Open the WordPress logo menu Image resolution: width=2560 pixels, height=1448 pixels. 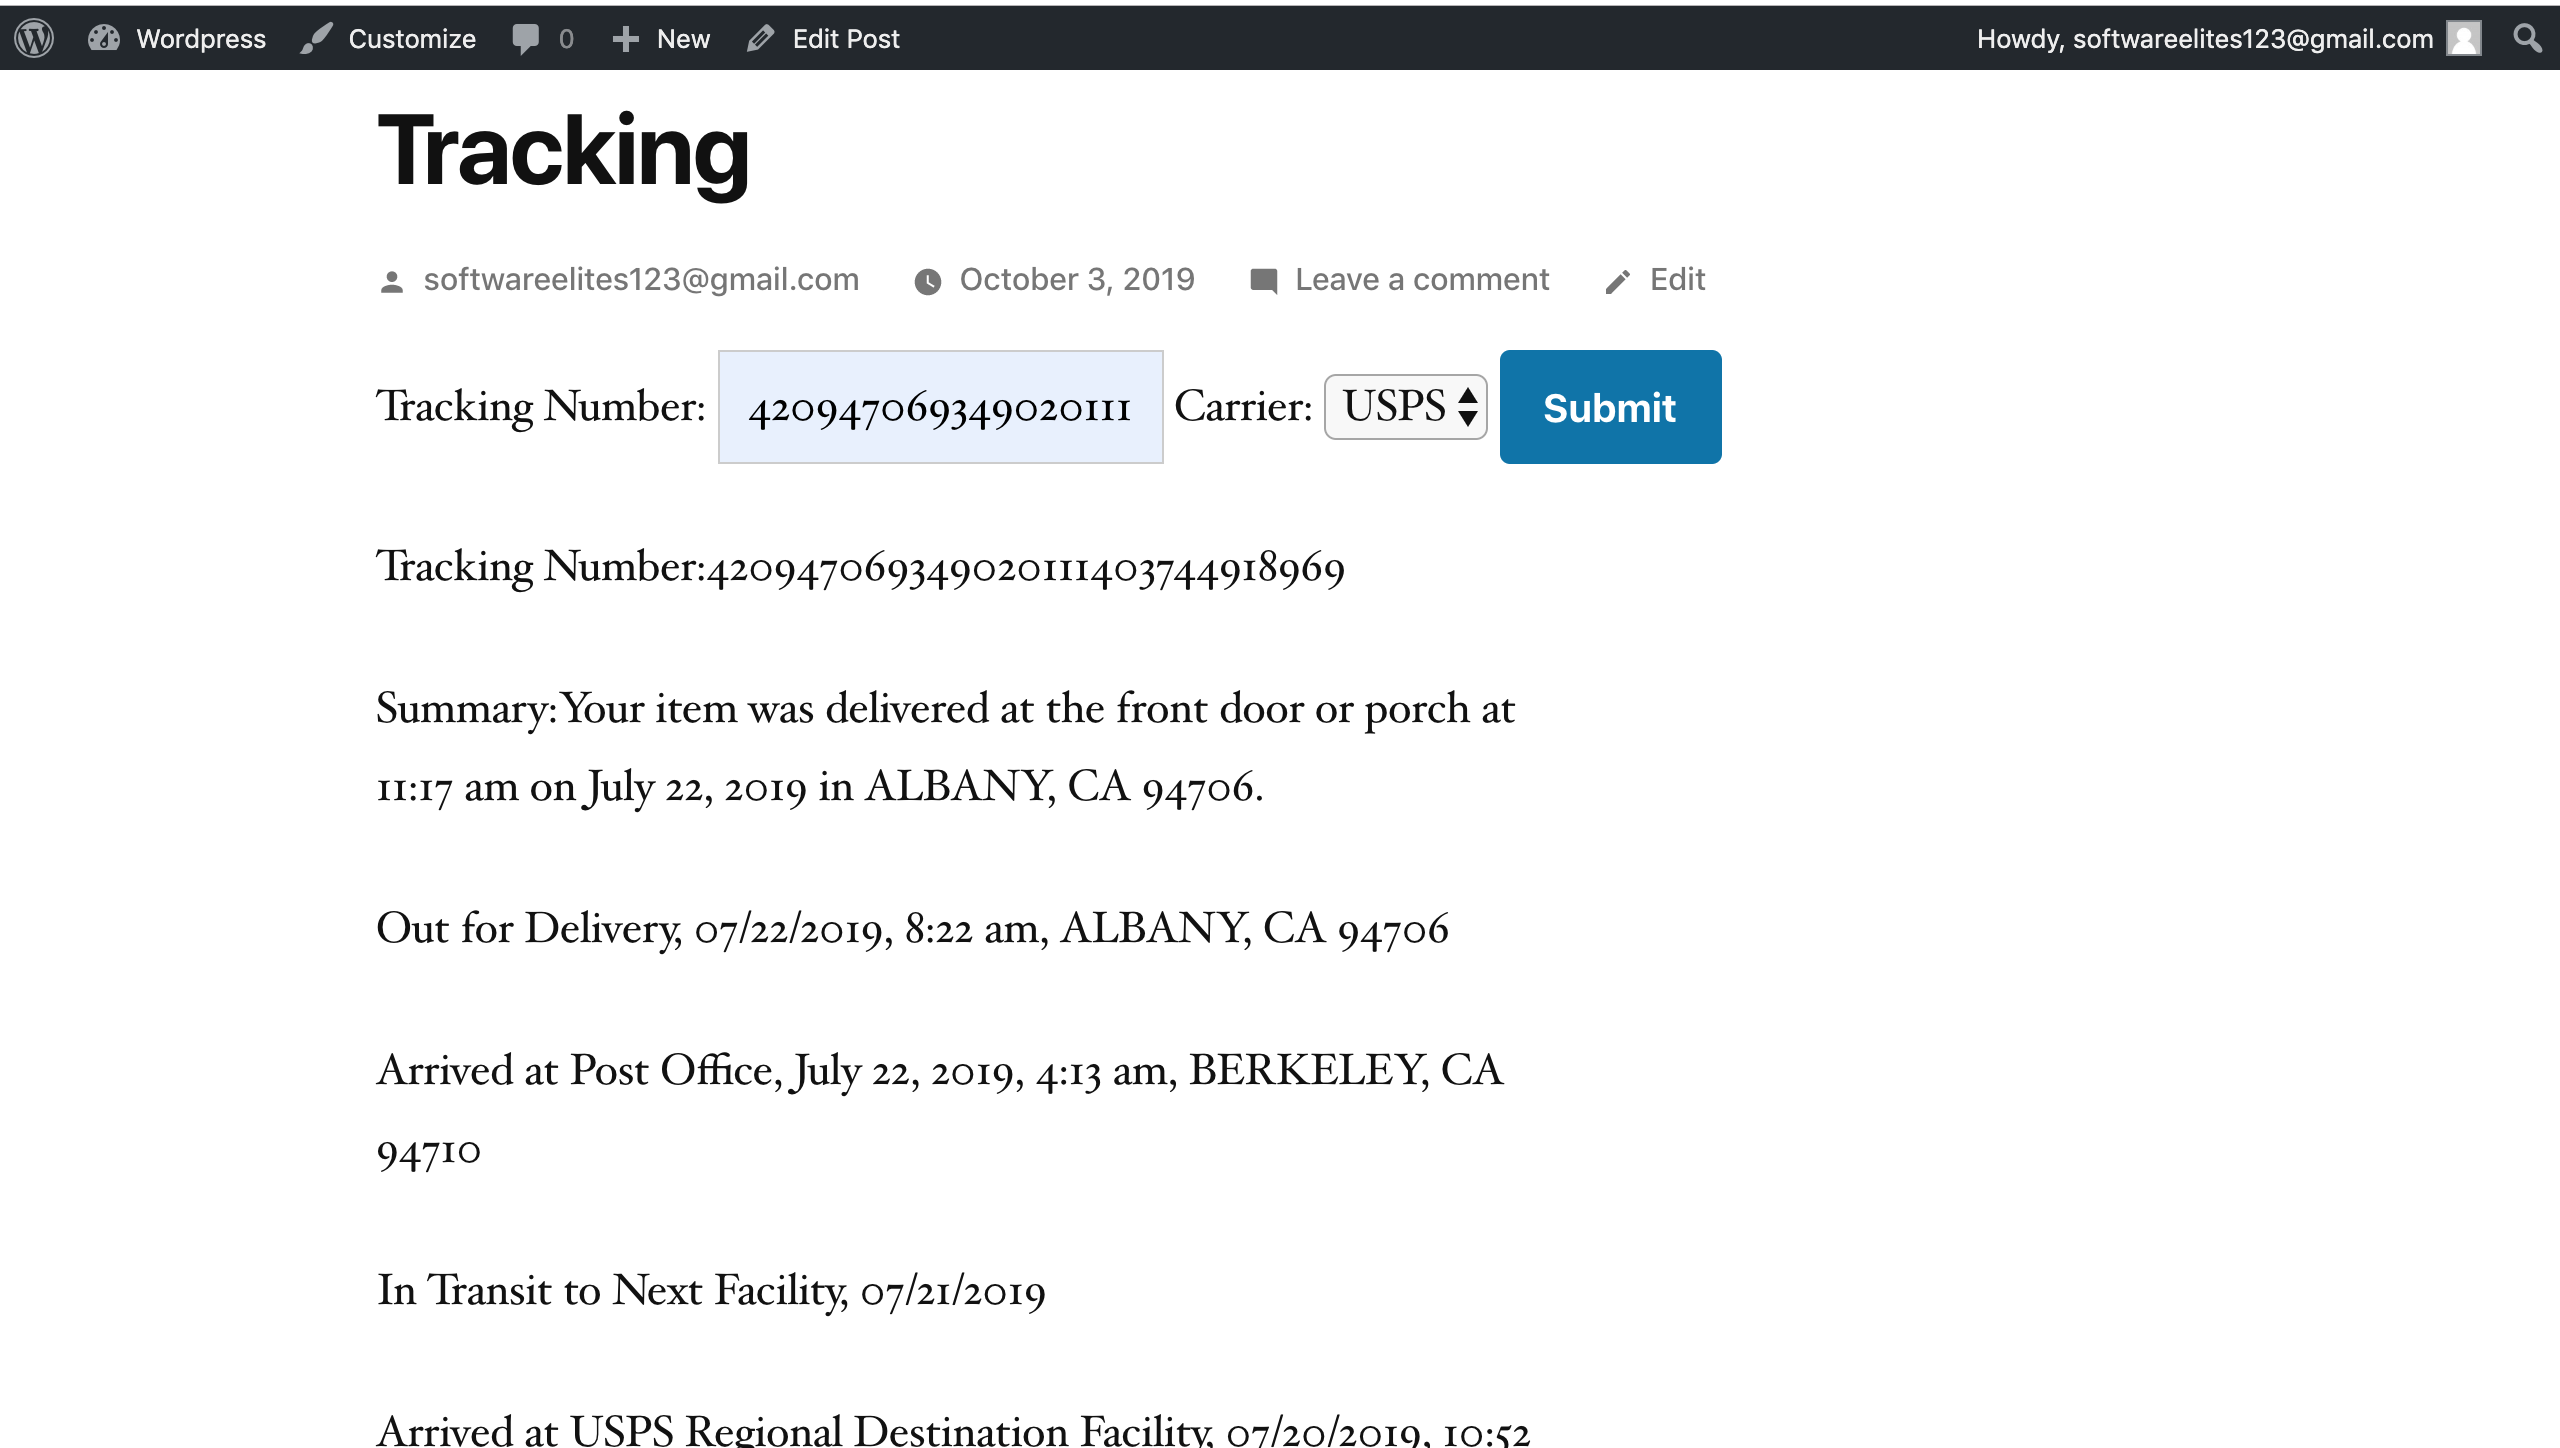click(34, 38)
